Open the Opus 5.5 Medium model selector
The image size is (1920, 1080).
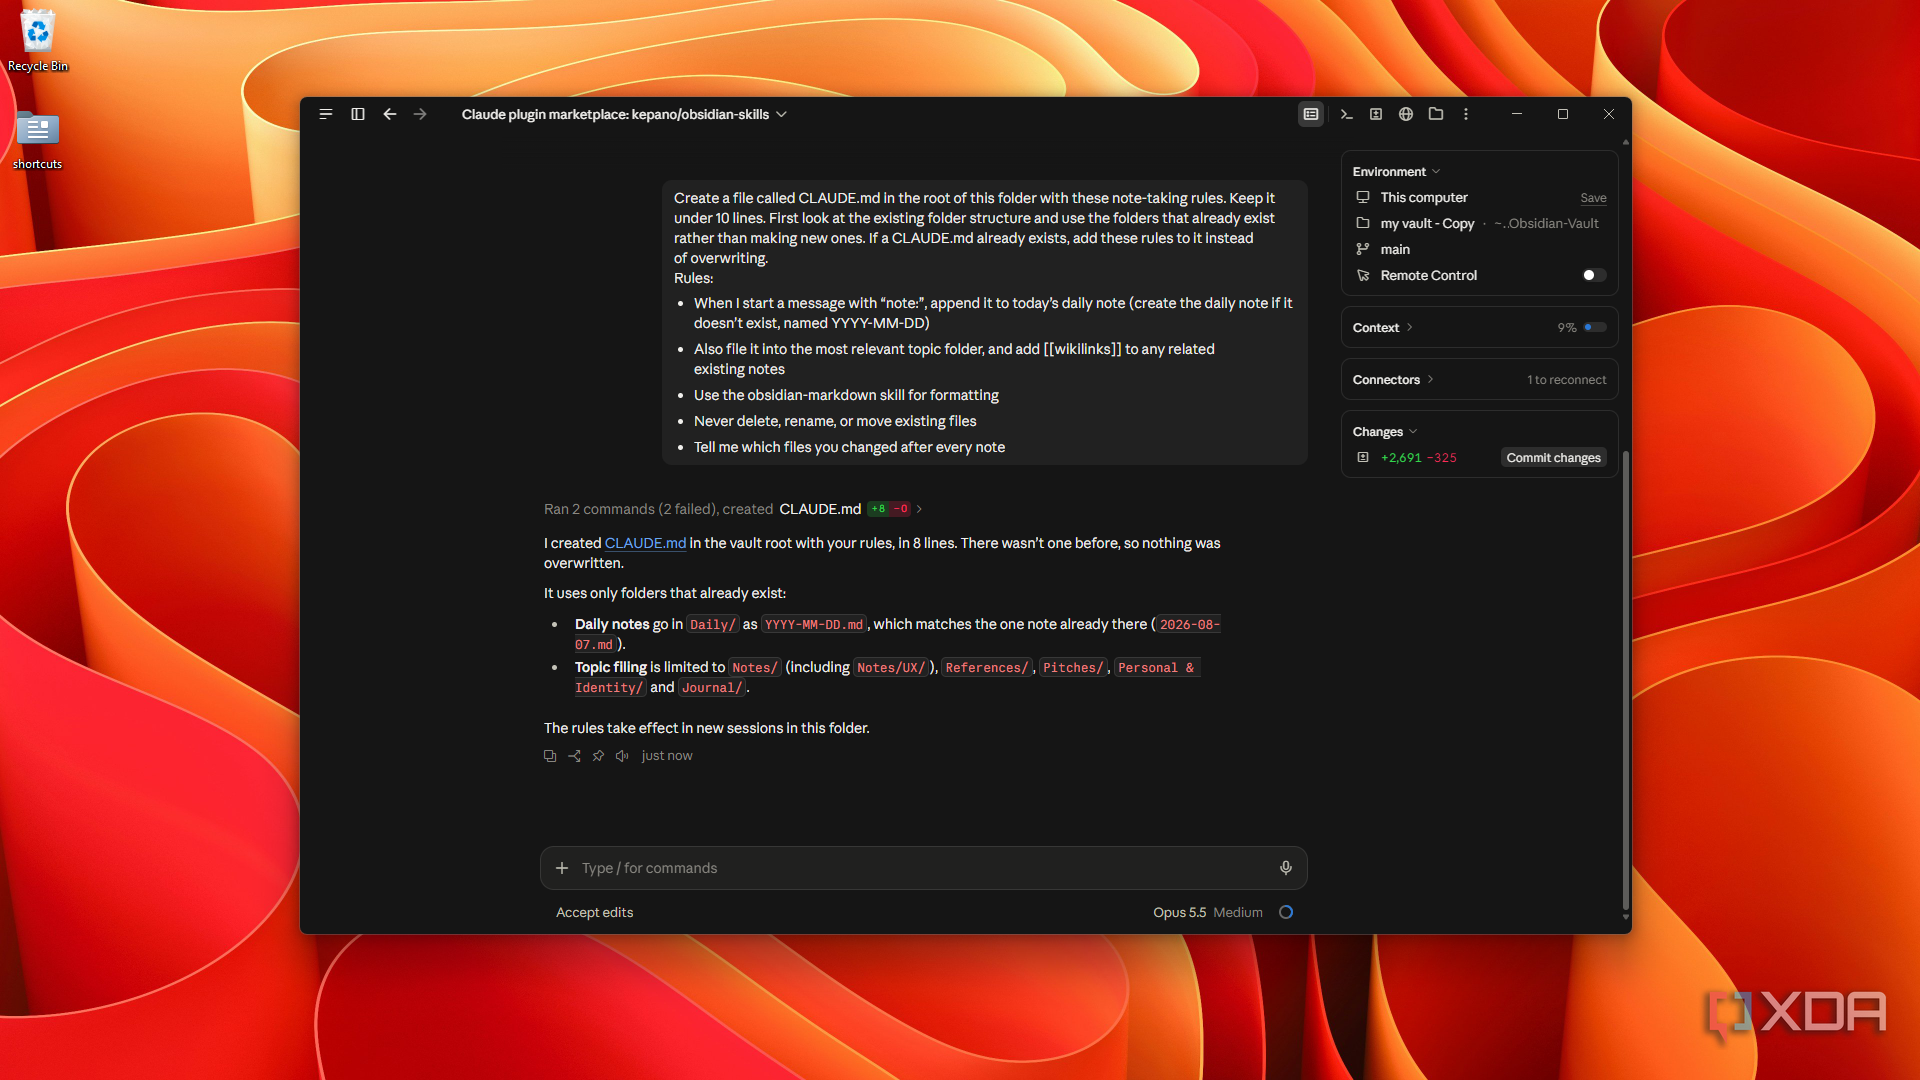click(x=1207, y=912)
